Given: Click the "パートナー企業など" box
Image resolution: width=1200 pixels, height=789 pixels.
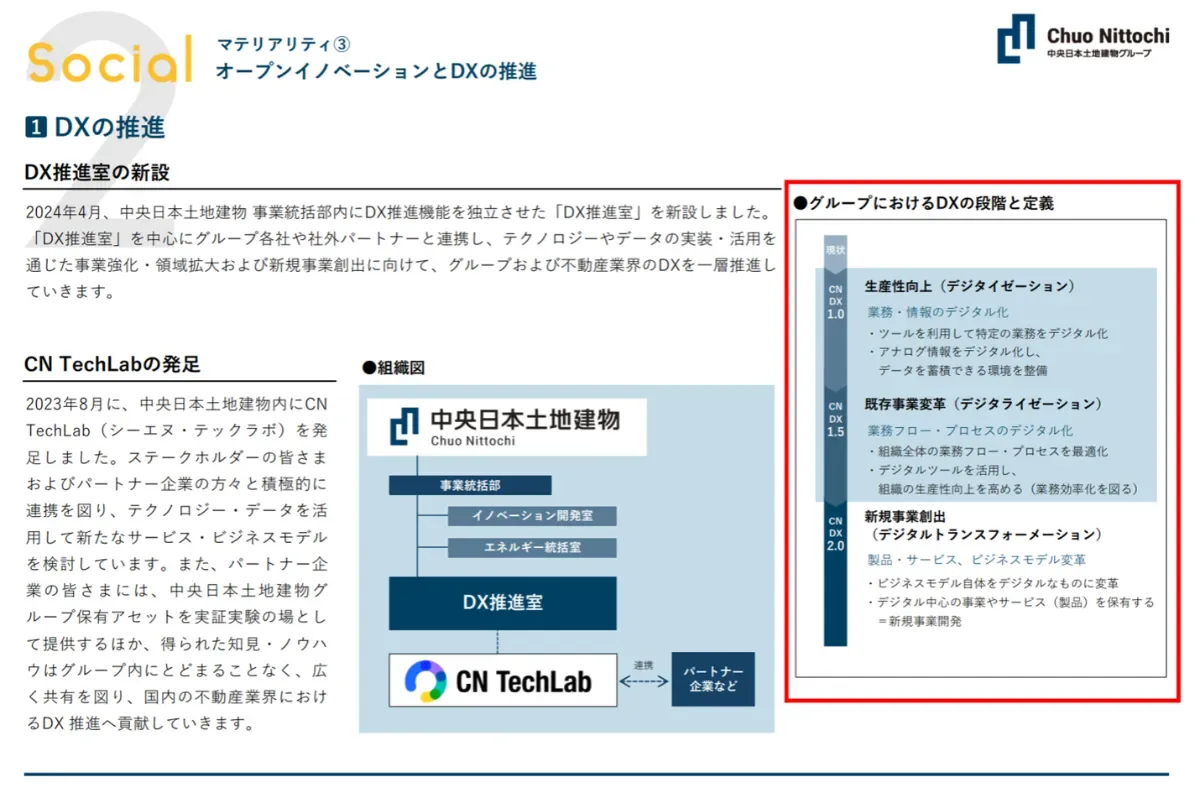Looking at the screenshot, I should [x=713, y=680].
